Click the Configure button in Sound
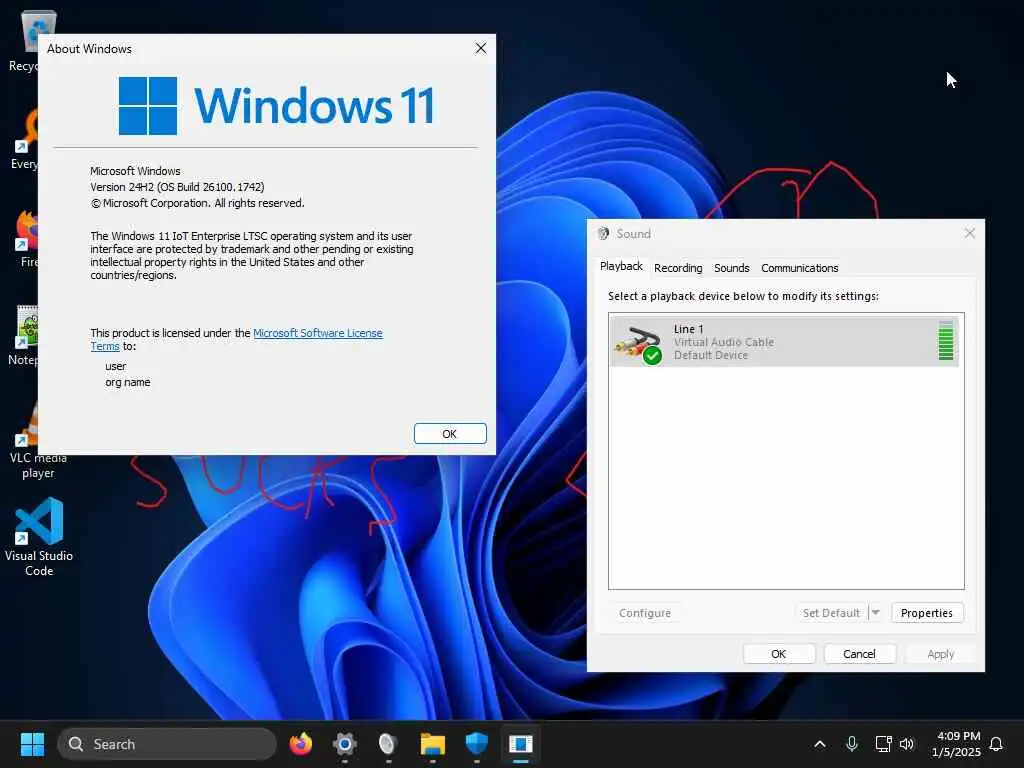 click(x=645, y=613)
